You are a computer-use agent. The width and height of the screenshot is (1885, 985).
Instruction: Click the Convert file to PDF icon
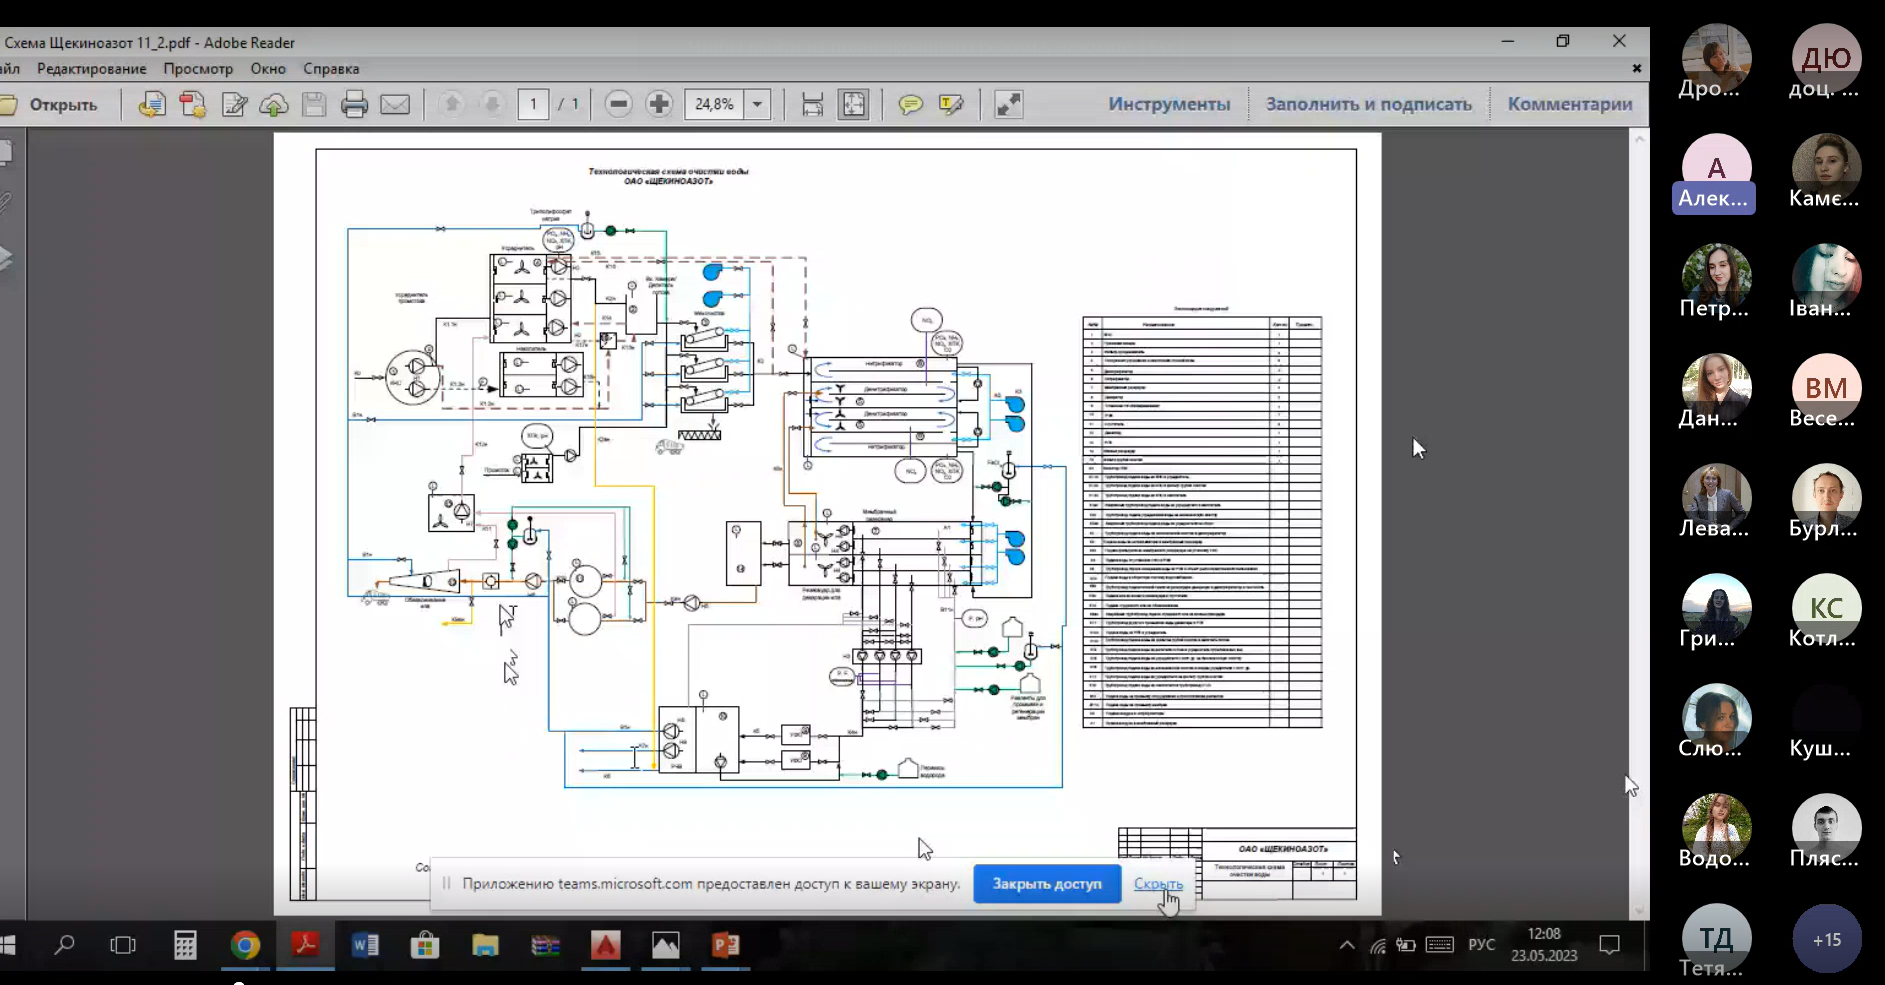[x=152, y=104]
